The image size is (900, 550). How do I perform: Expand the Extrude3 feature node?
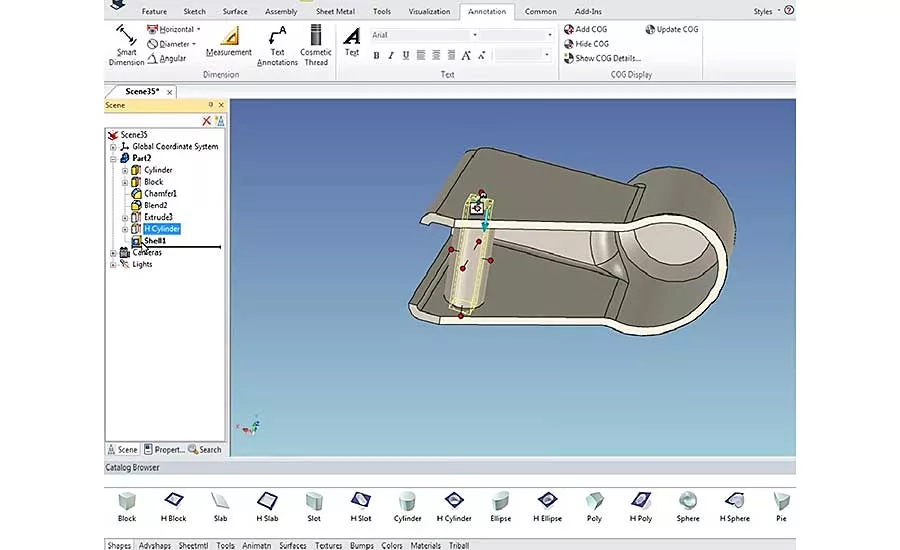click(125, 218)
